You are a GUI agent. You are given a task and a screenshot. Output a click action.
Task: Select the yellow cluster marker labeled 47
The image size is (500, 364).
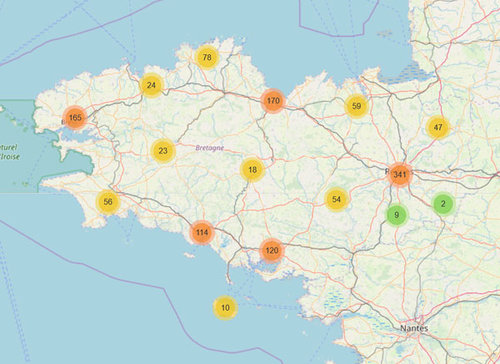[438, 127]
